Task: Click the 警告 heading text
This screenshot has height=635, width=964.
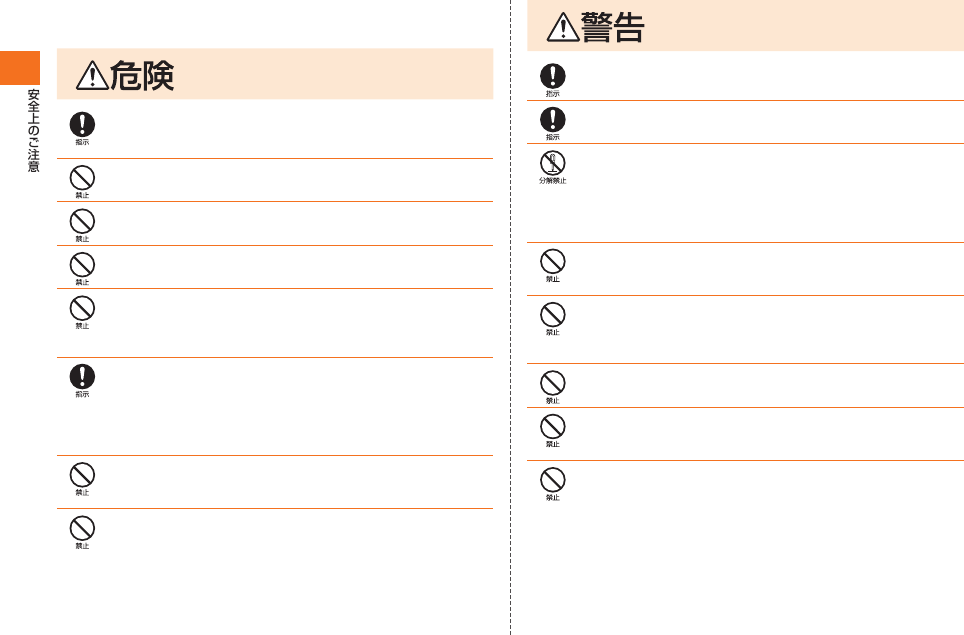Action: coord(612,28)
